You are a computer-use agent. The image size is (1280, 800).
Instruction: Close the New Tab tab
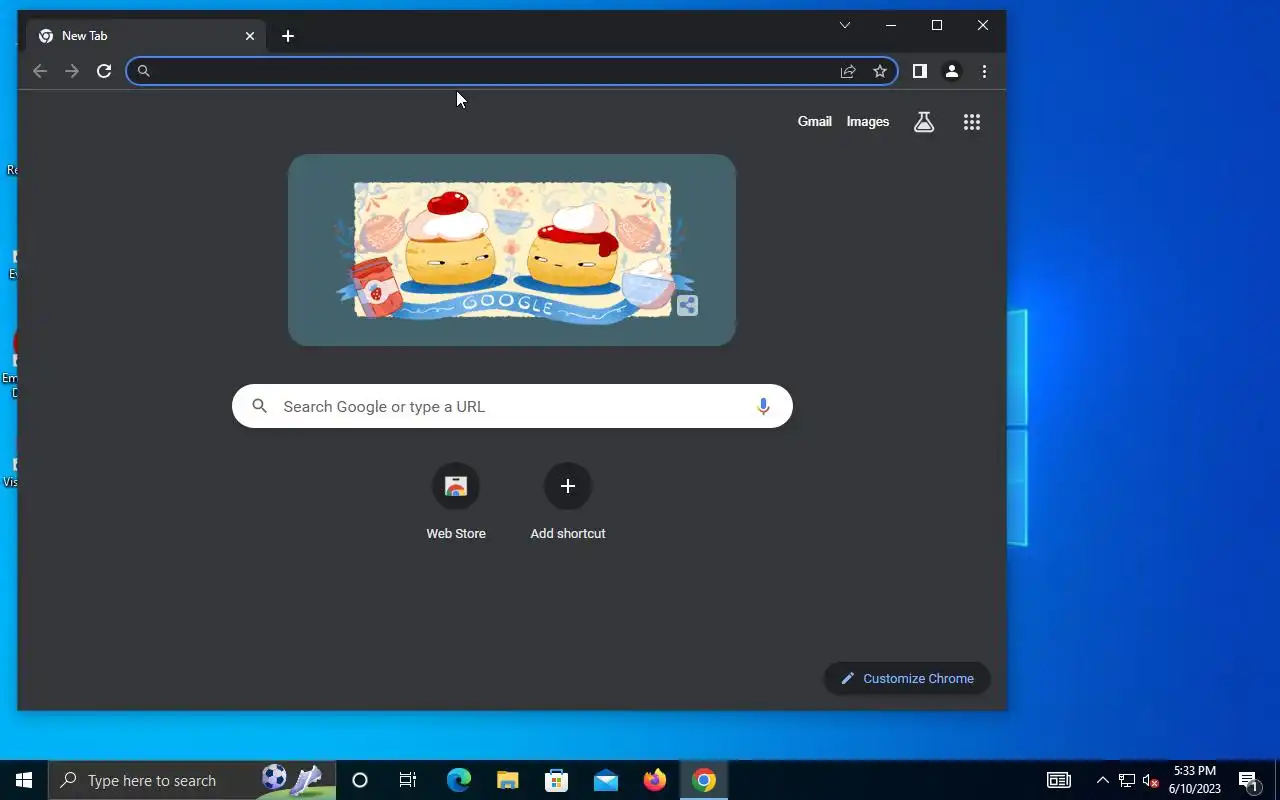(x=250, y=36)
